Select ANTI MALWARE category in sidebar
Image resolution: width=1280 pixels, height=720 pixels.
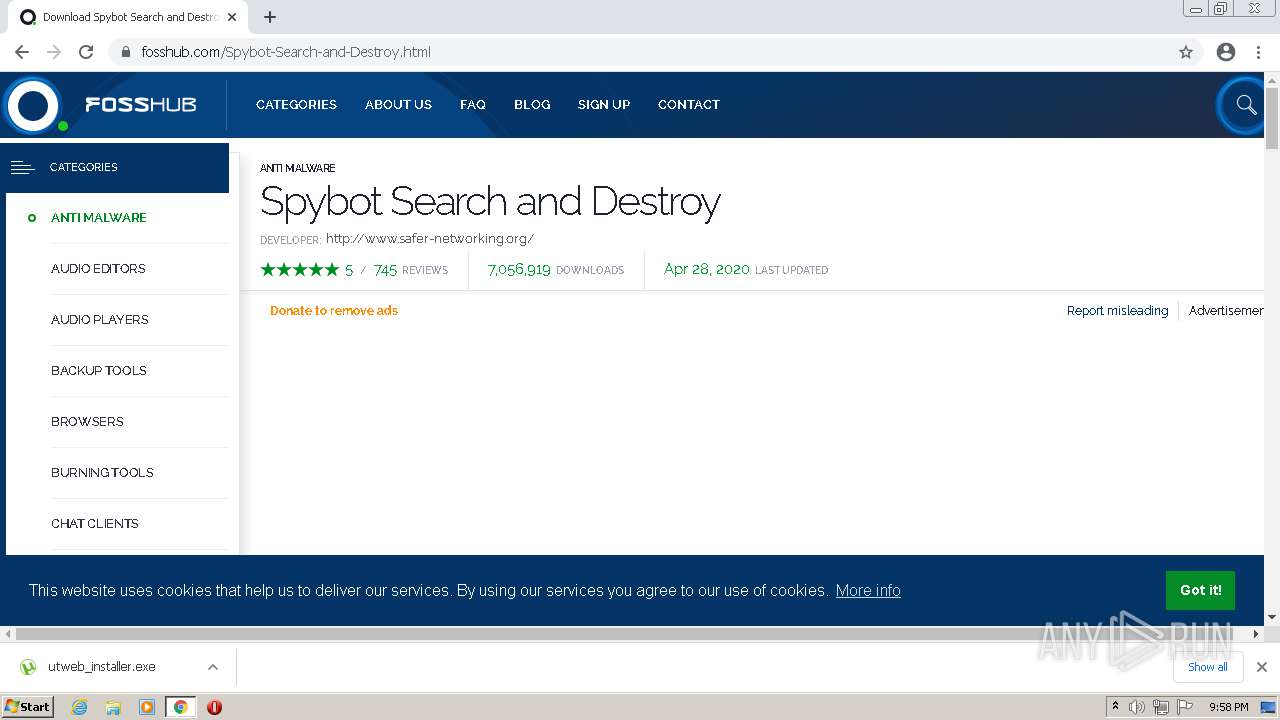(x=99, y=218)
